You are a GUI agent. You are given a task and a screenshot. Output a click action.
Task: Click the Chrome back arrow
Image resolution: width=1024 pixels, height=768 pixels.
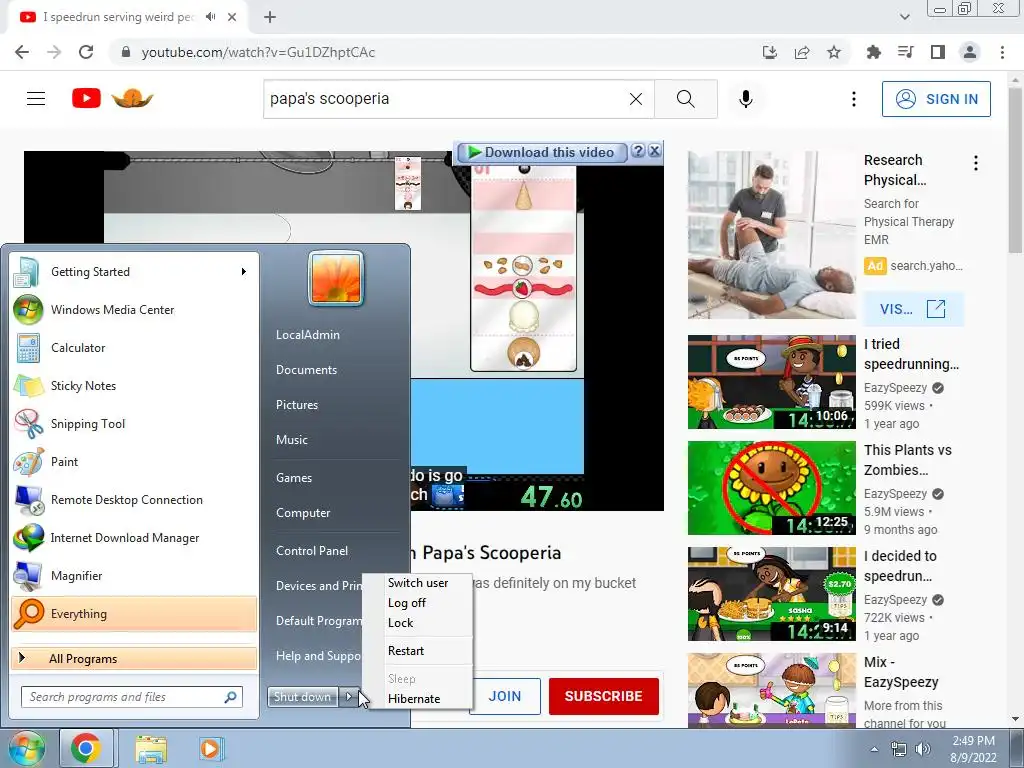[x=22, y=52]
